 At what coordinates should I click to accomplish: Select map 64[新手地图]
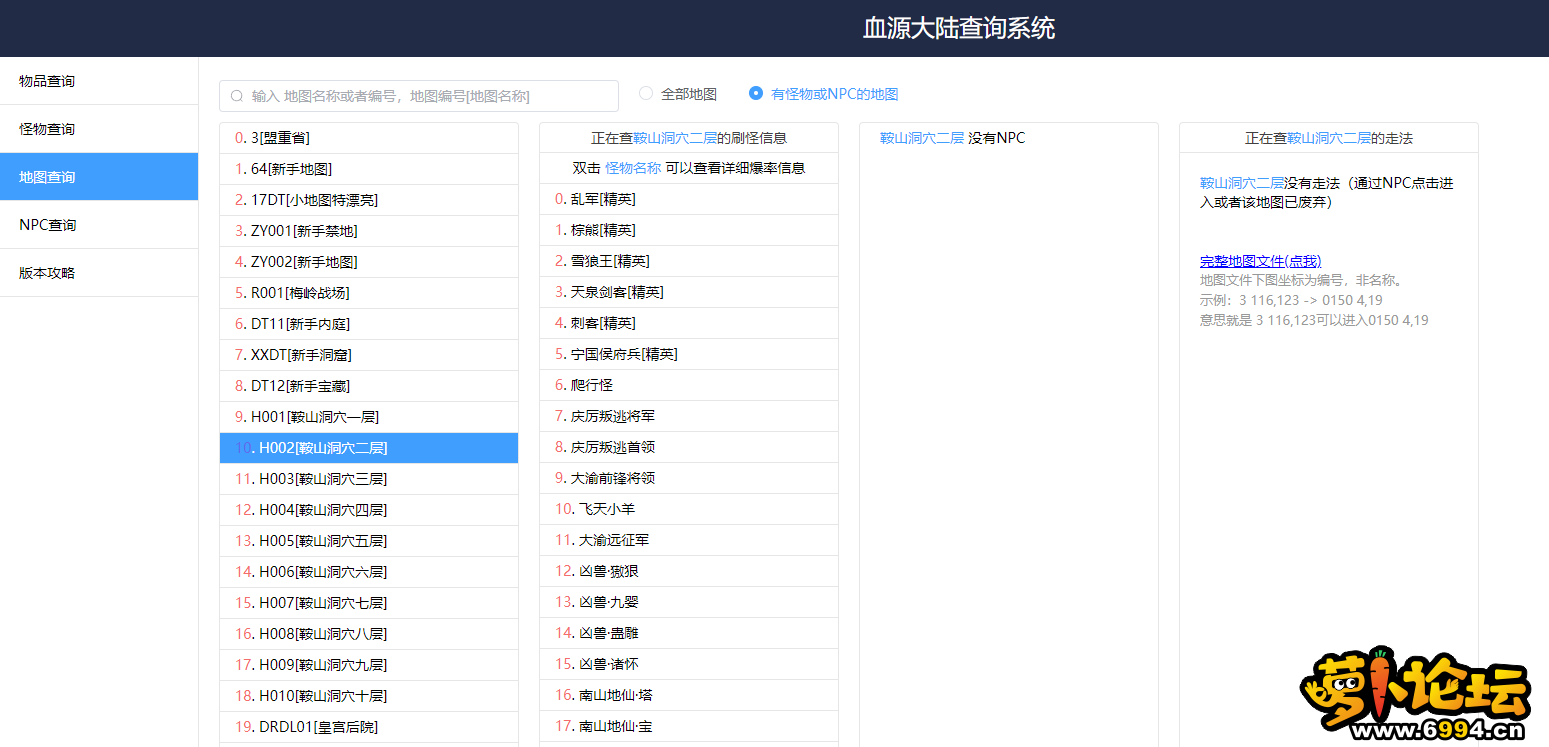click(369, 169)
